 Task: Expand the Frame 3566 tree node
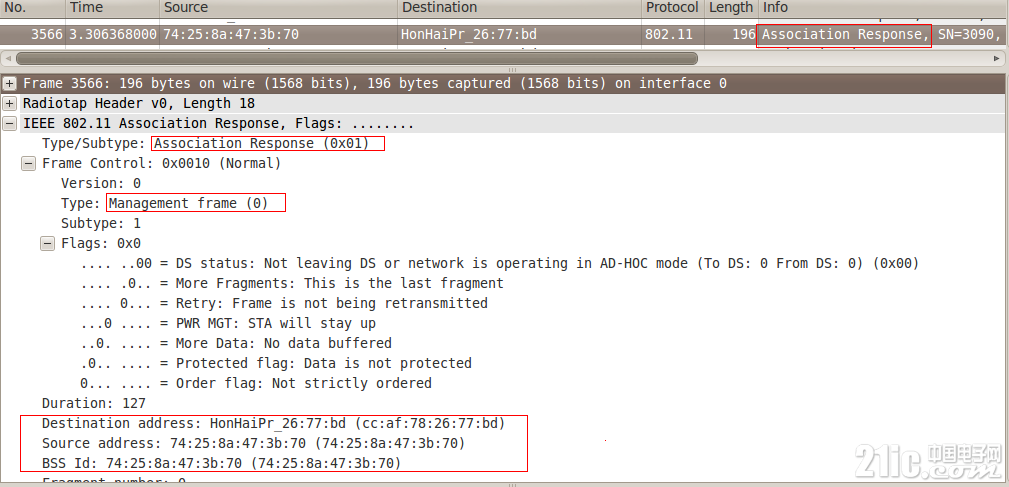(10, 84)
